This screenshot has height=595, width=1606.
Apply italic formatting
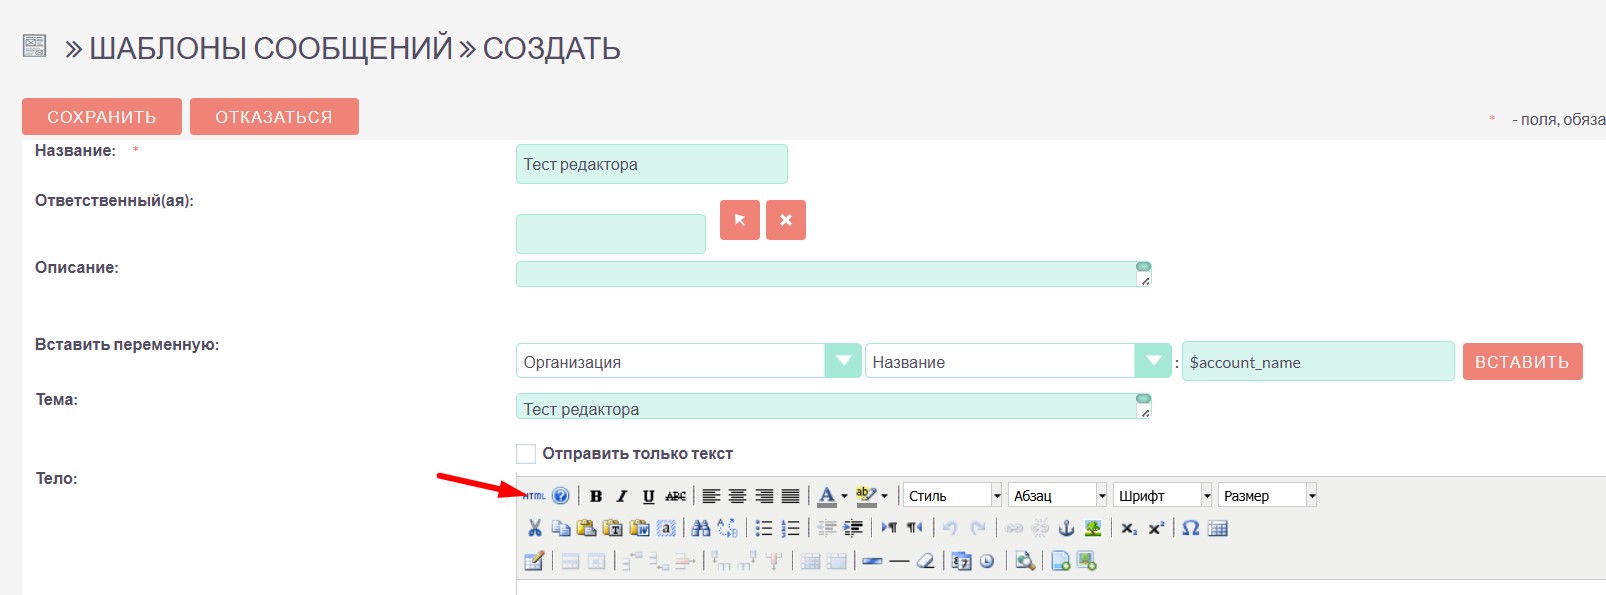(x=622, y=496)
